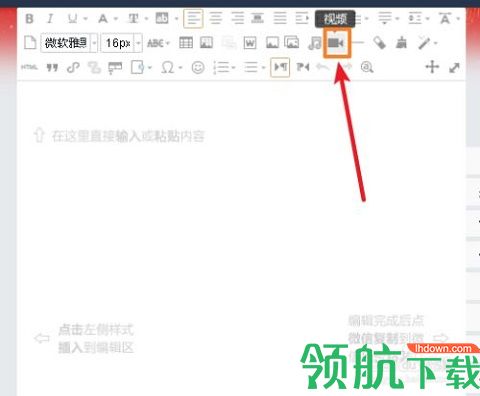Remove link with the unlink icon
480x396 pixels.
coord(94,68)
